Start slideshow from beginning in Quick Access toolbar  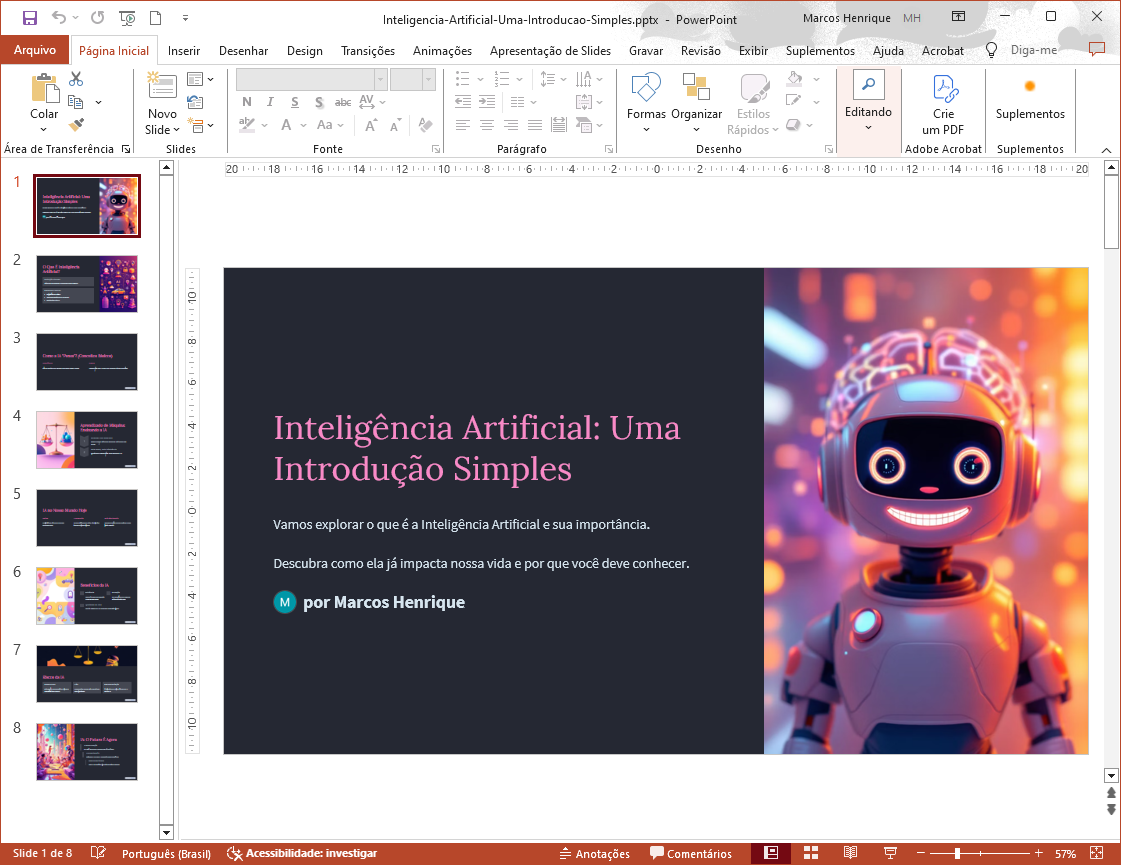tap(127, 18)
